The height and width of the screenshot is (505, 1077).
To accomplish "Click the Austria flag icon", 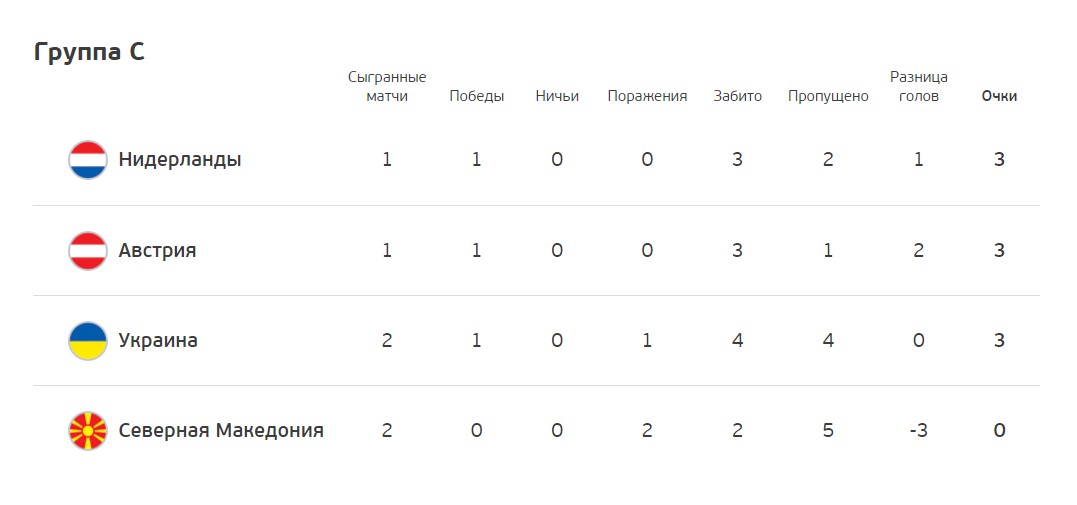I will pos(88,251).
